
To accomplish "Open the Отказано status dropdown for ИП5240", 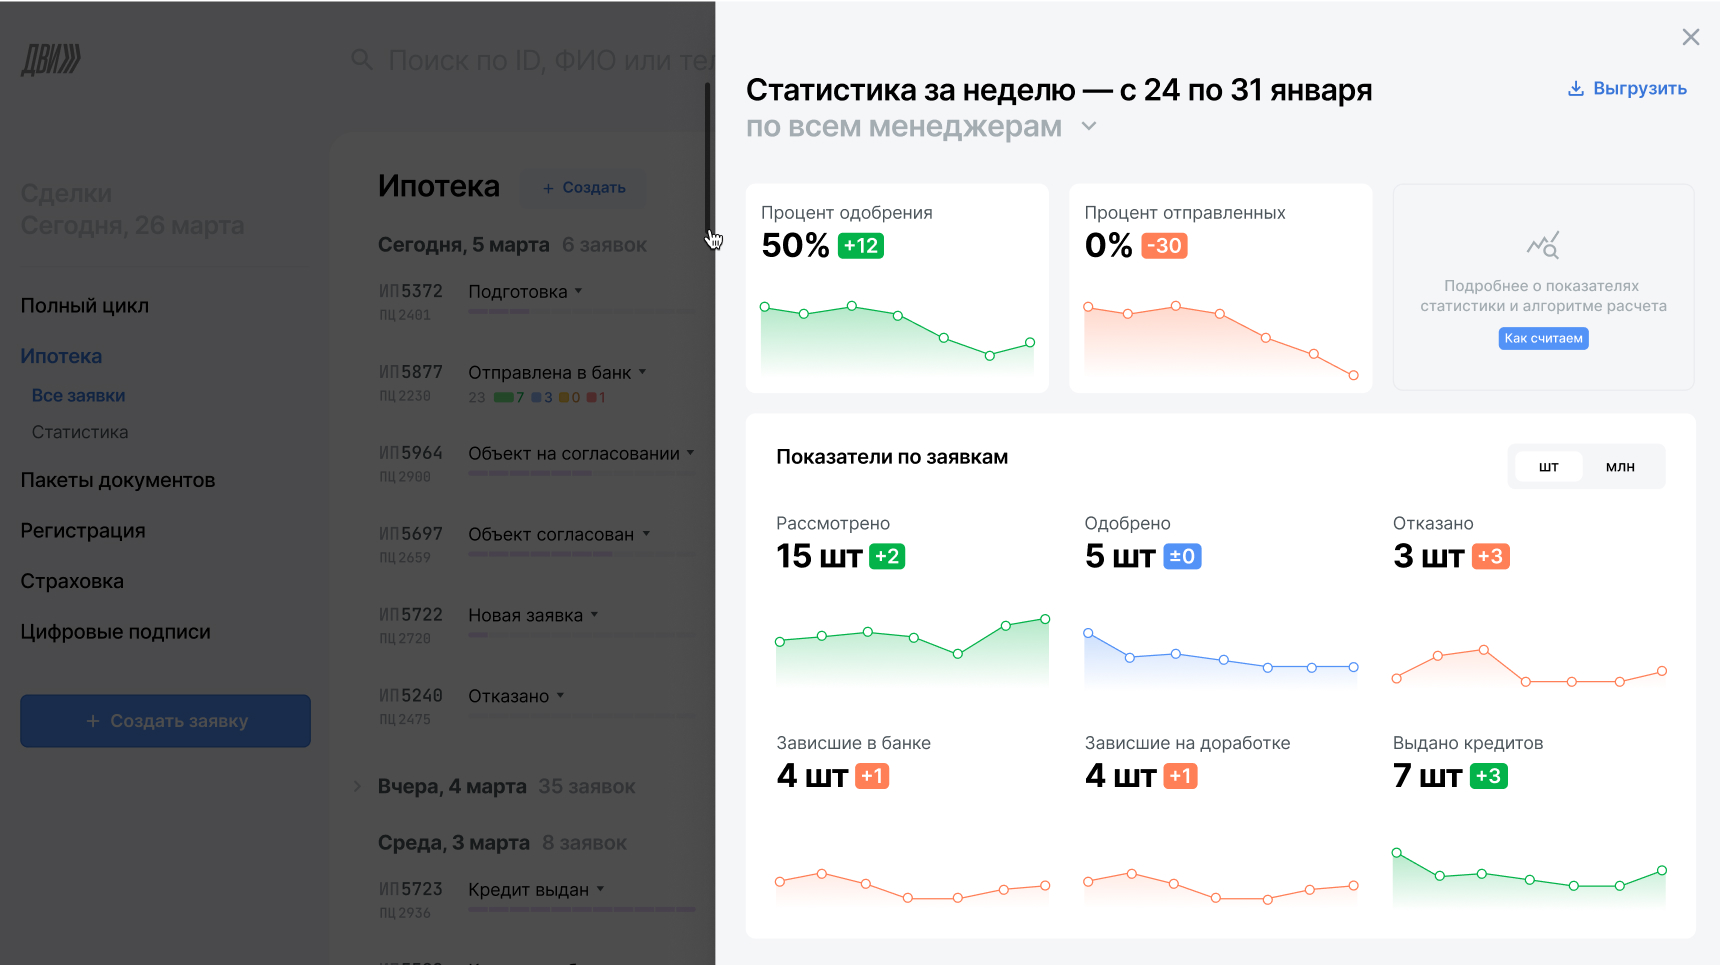I will [517, 696].
